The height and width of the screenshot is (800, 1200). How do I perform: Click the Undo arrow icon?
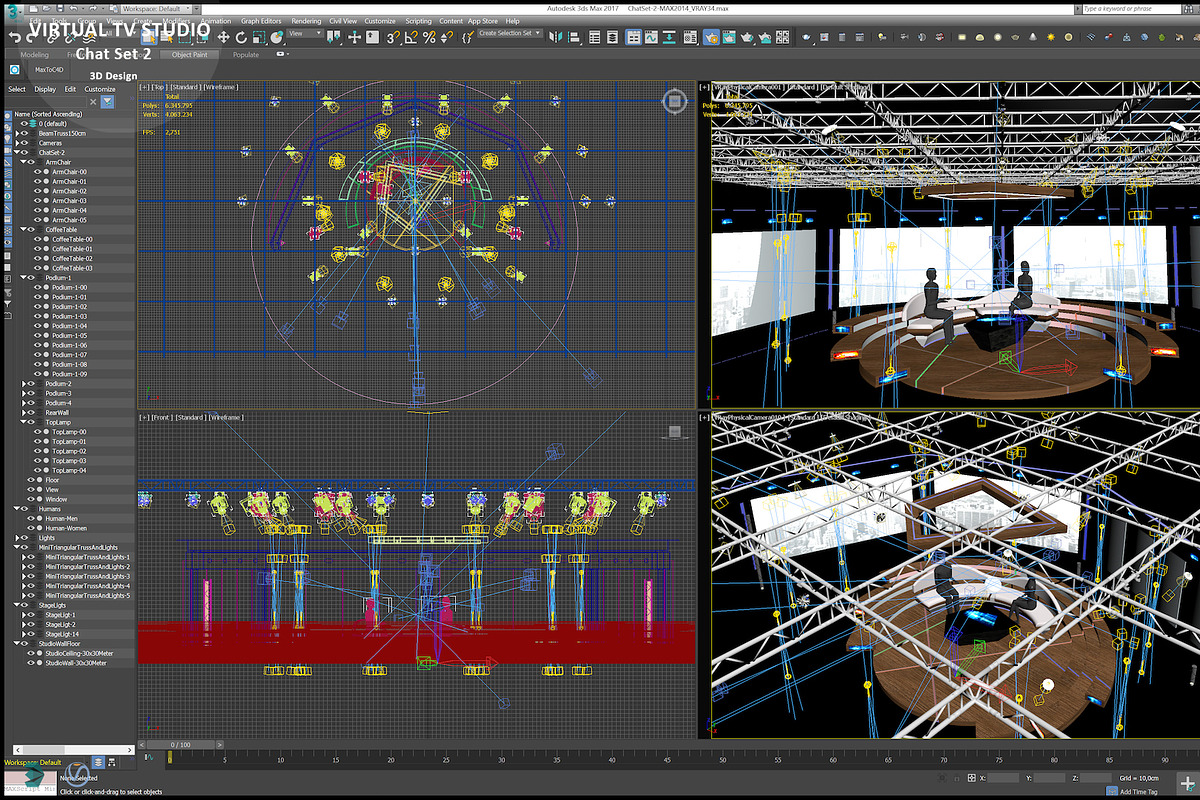point(14,37)
